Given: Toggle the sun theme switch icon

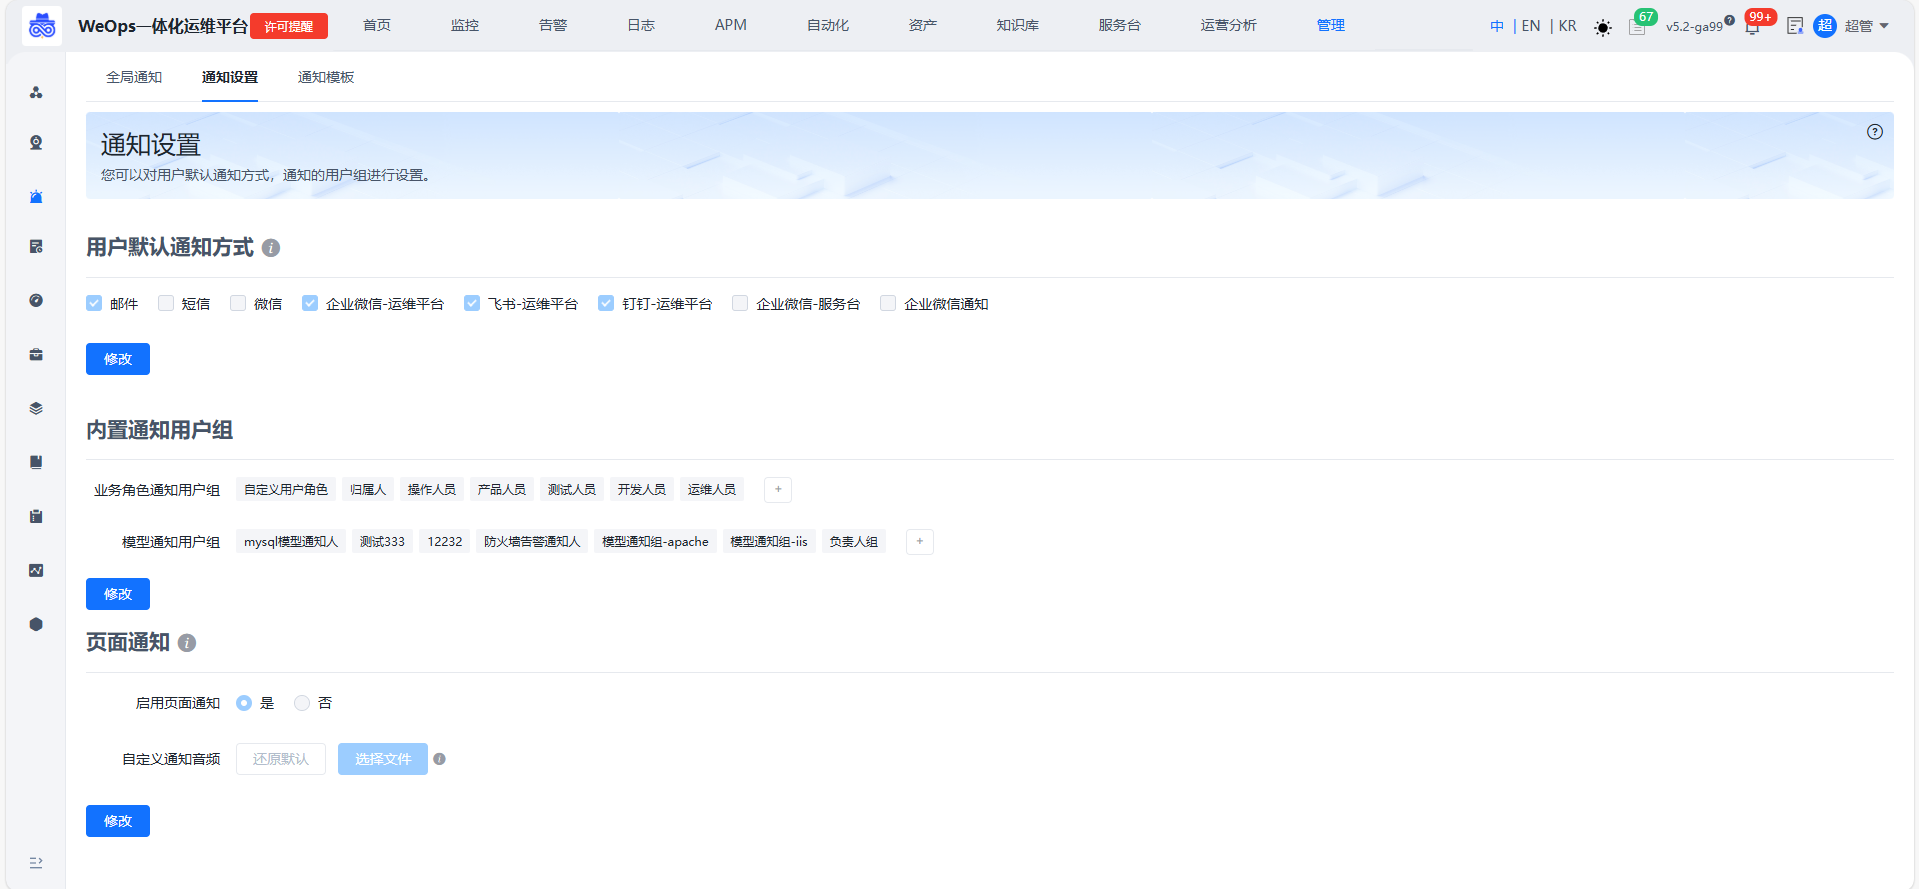Looking at the screenshot, I should tap(1603, 28).
